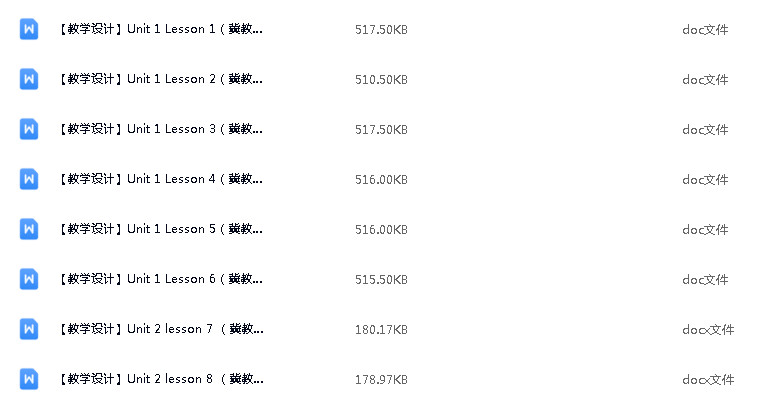Click the Word icon for Unit 1 Lesson 2
Screen dimensions: 775x405
click(x=29, y=79)
